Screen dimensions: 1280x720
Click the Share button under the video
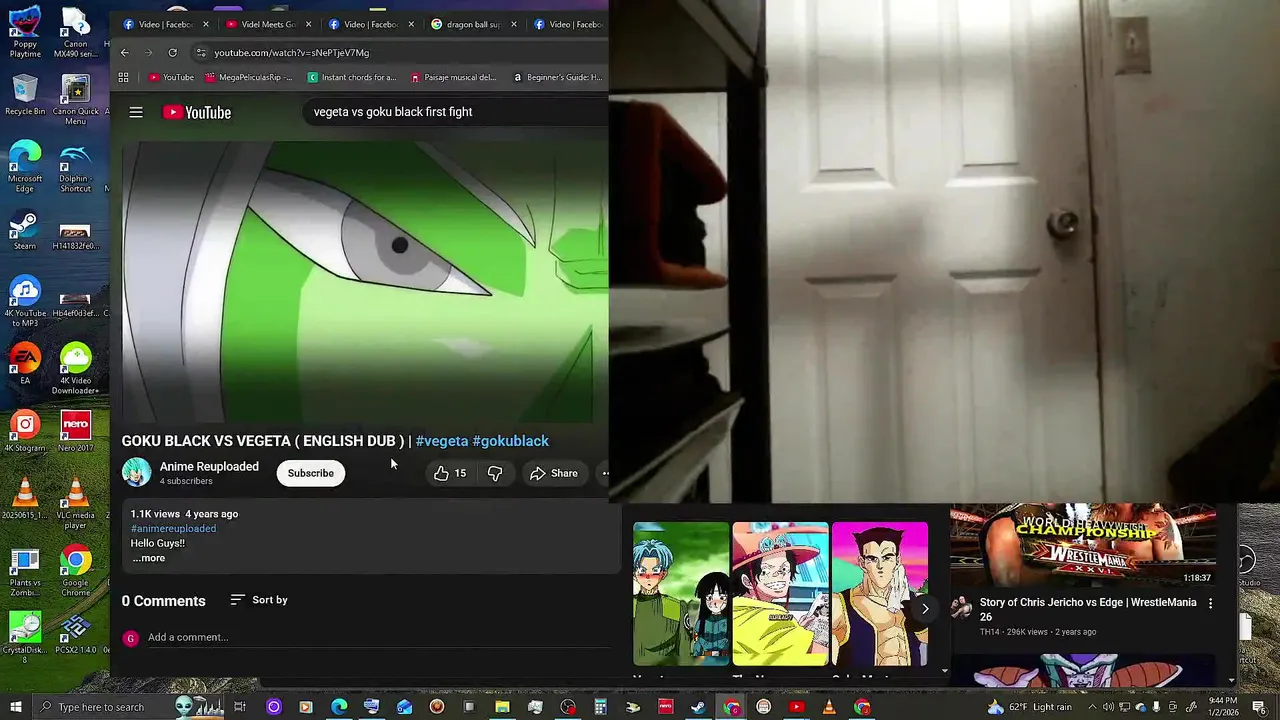tap(554, 473)
